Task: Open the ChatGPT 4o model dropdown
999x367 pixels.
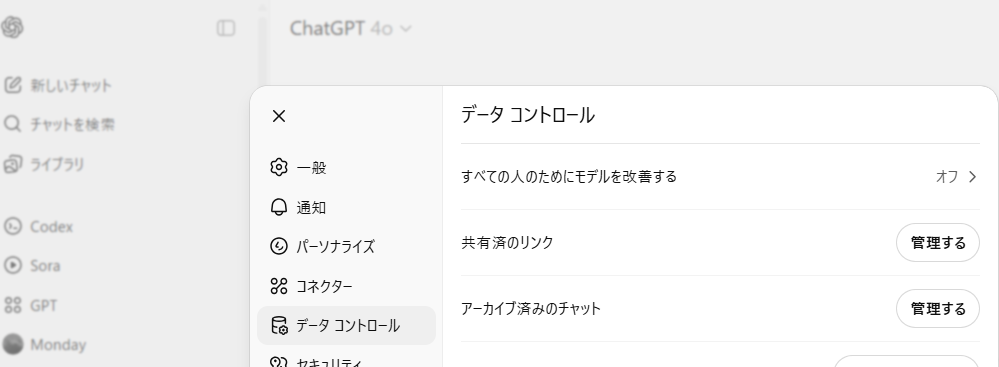Action: [350, 29]
